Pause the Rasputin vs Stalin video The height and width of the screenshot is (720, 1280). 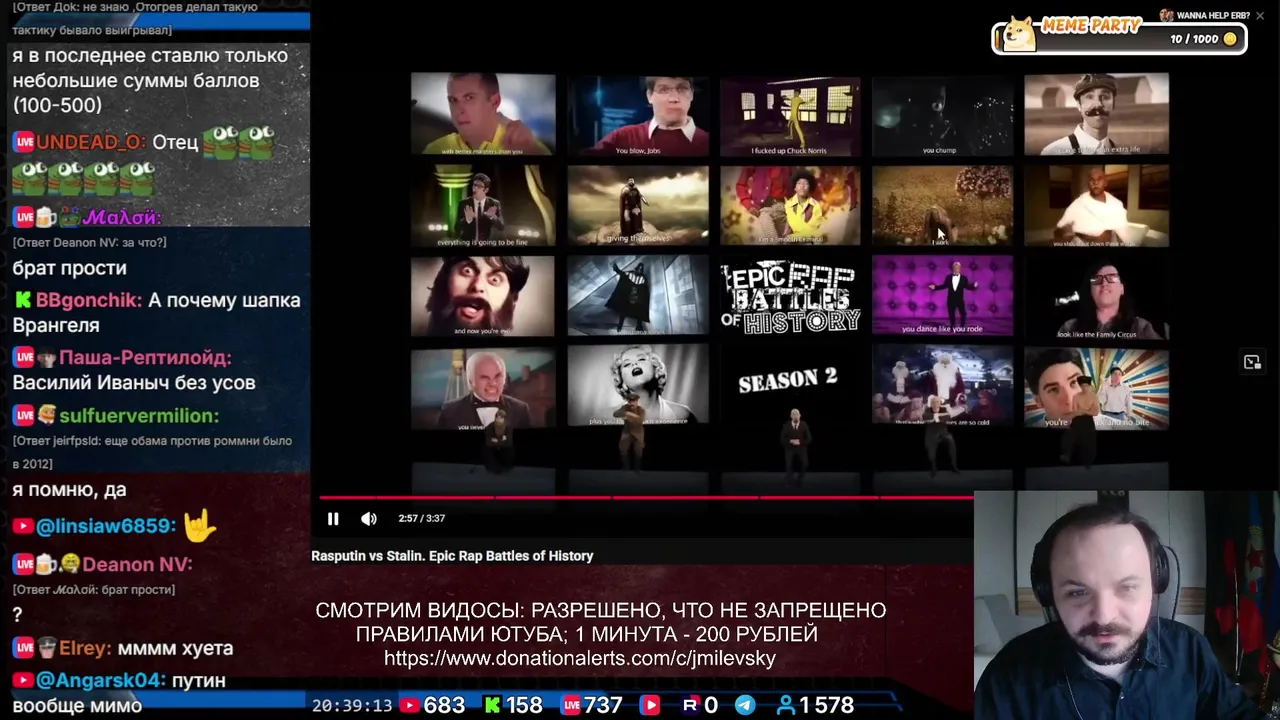pos(333,518)
